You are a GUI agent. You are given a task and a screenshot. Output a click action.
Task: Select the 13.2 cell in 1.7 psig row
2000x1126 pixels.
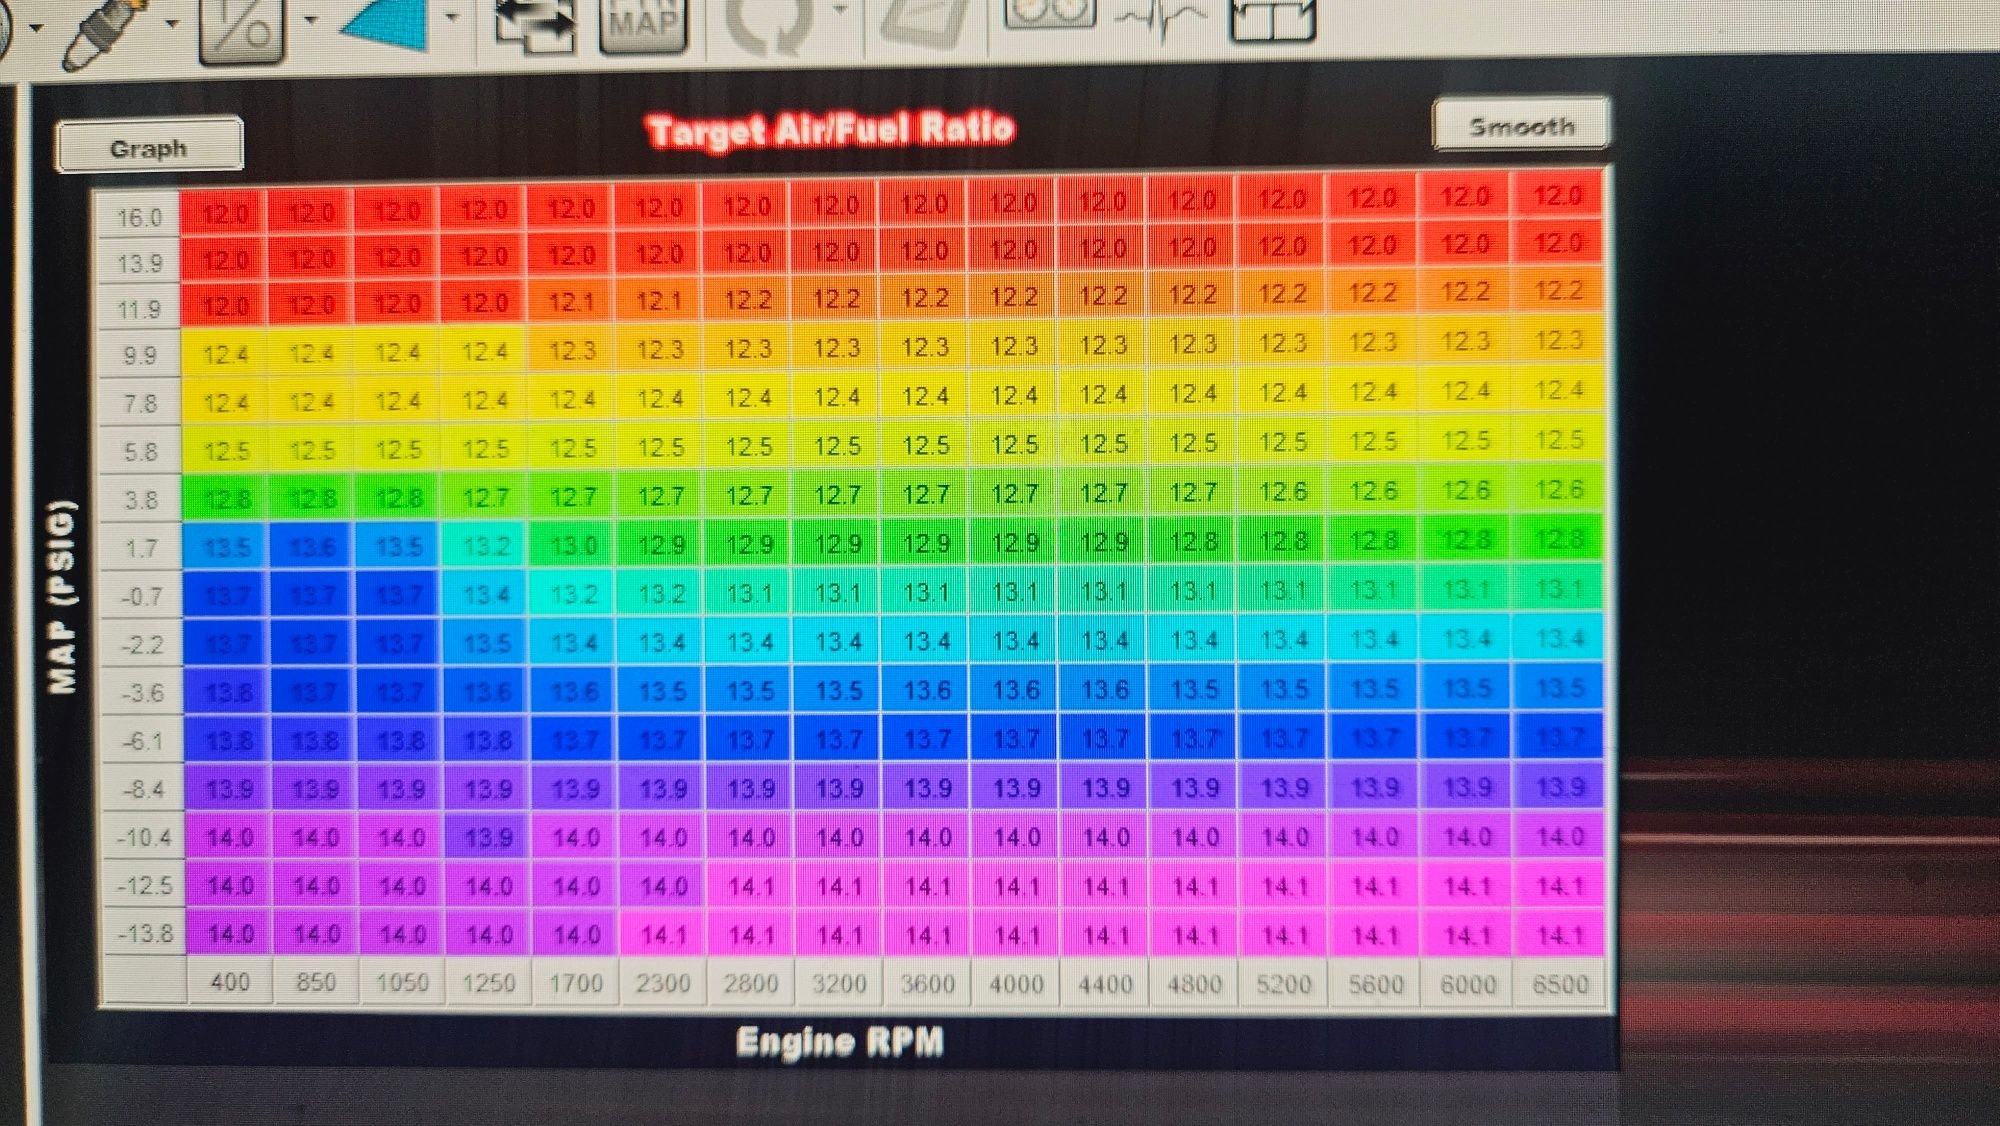point(486,546)
